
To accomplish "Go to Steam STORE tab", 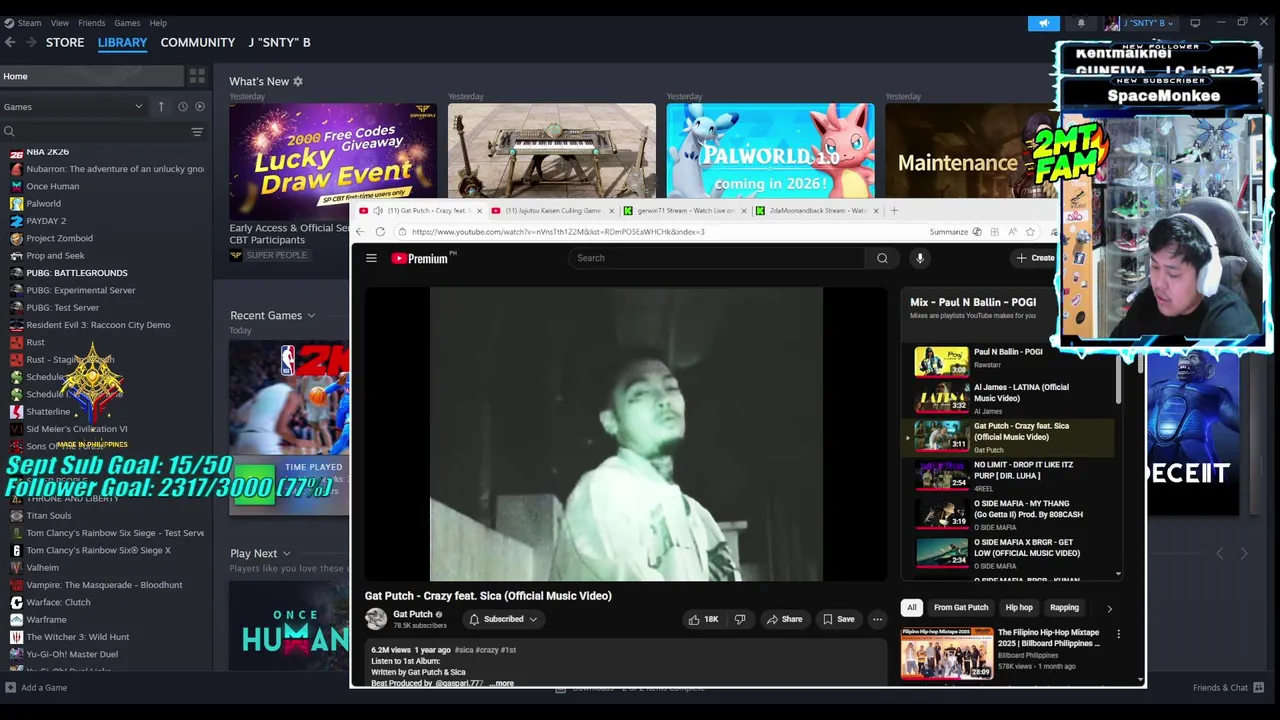I will (x=65, y=42).
